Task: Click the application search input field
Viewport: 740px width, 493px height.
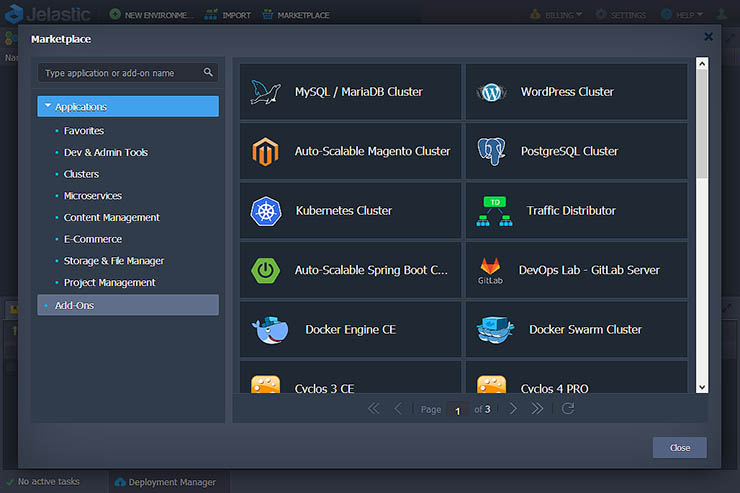Action: [x=120, y=73]
